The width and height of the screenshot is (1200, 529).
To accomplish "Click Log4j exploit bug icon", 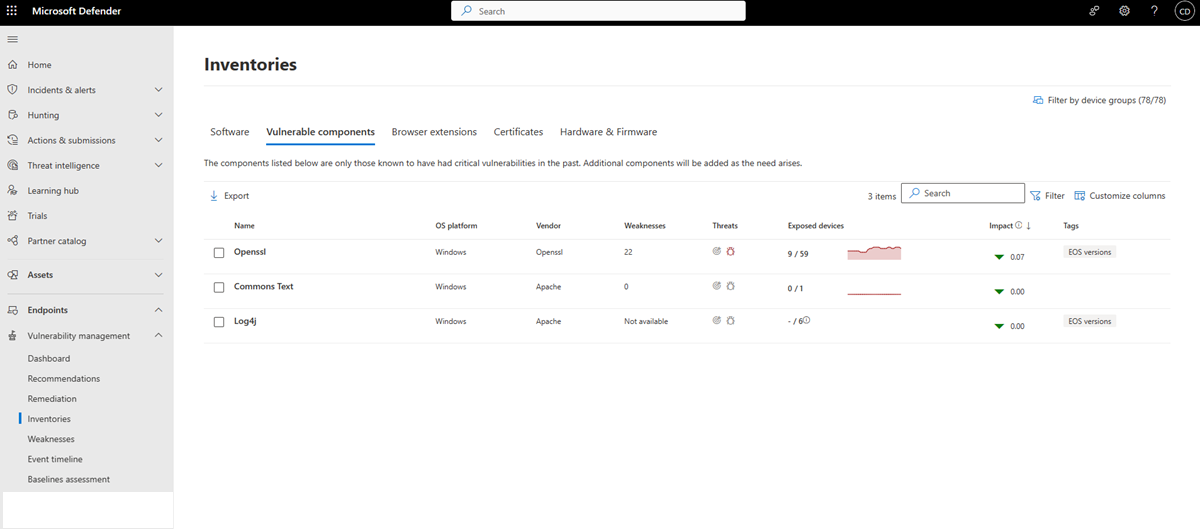I will 731,321.
